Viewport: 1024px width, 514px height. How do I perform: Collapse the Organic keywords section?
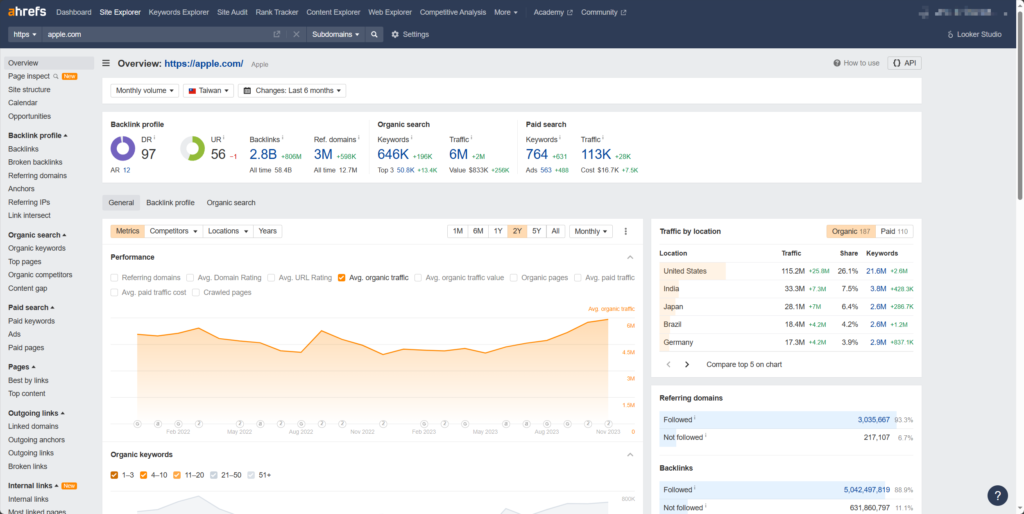click(x=630, y=455)
